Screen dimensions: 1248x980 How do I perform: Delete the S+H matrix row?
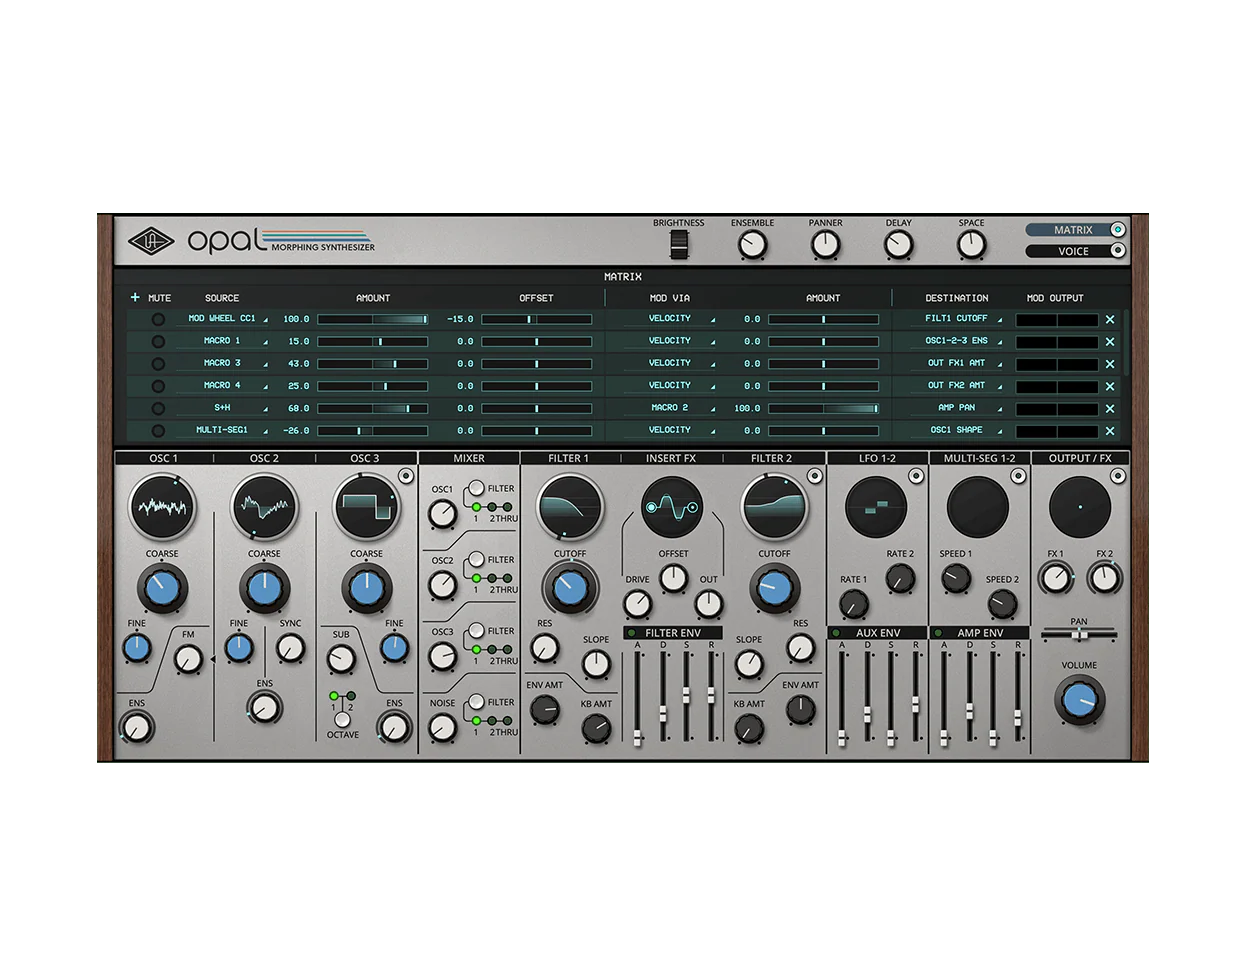click(x=1109, y=409)
